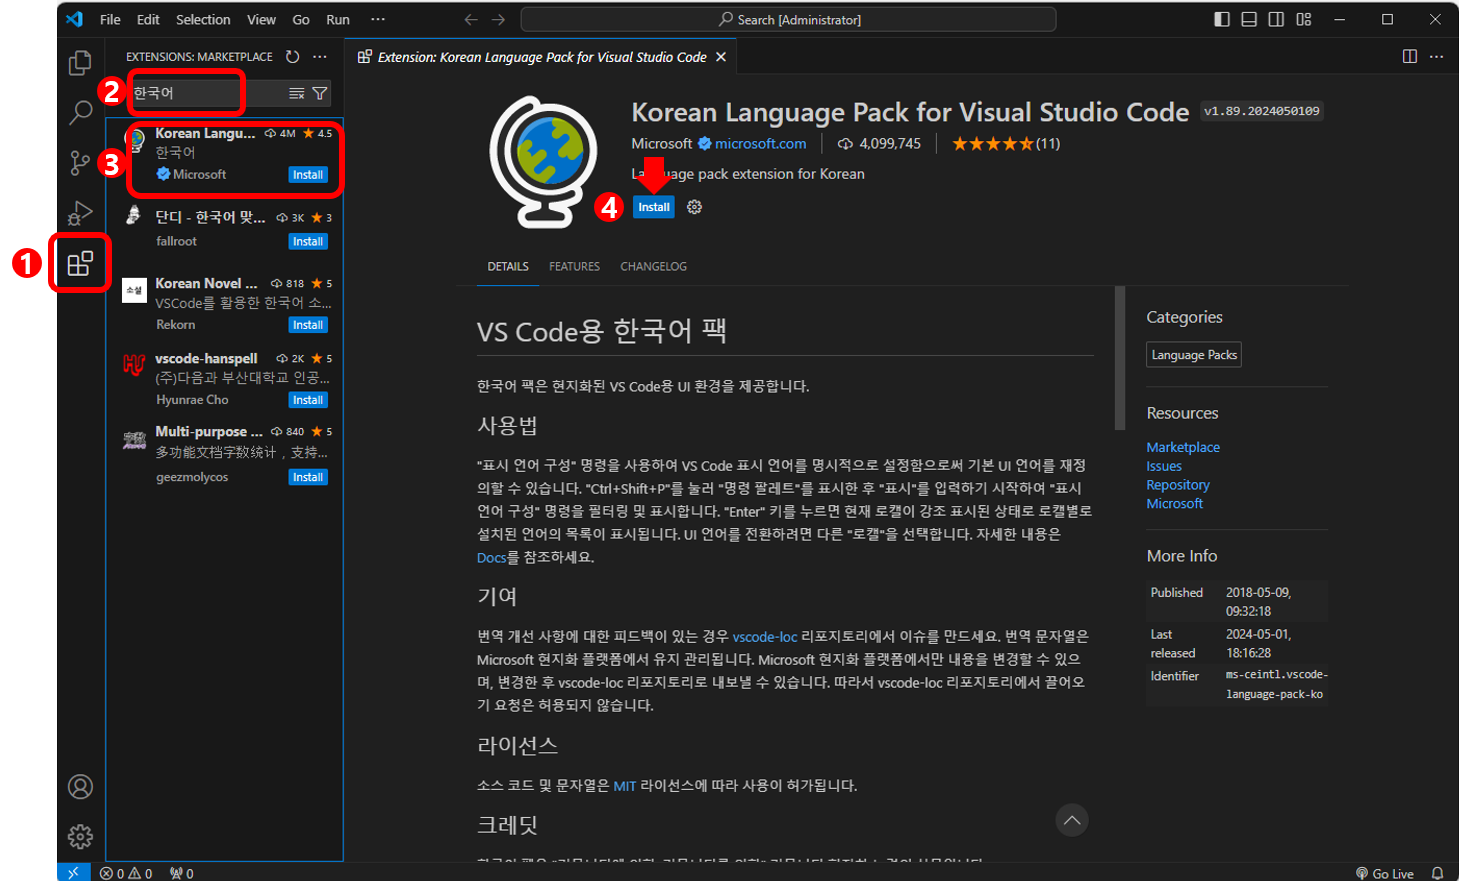
Task: Install the 단디 한국어 extension
Action: point(308,242)
